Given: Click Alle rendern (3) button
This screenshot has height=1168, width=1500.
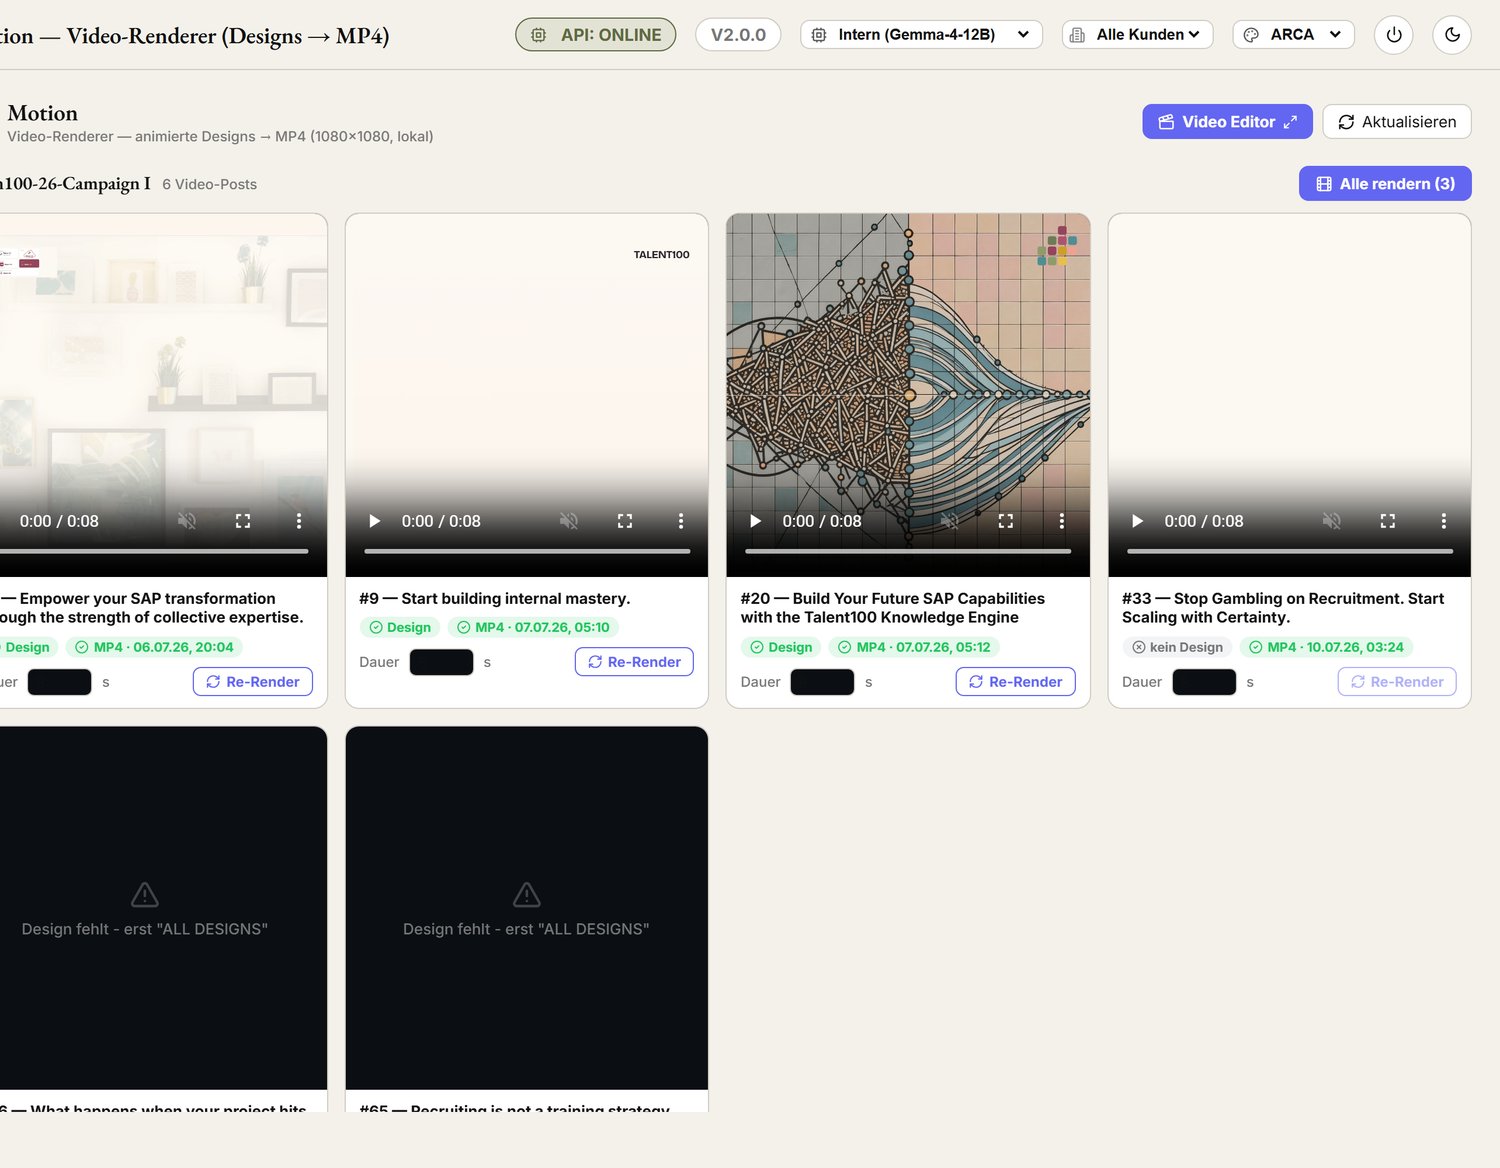Looking at the screenshot, I should click(x=1385, y=184).
